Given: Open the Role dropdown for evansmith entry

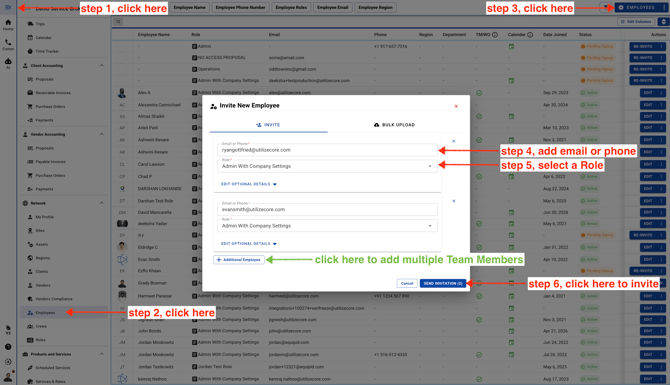Looking at the screenshot, I should coord(327,226).
